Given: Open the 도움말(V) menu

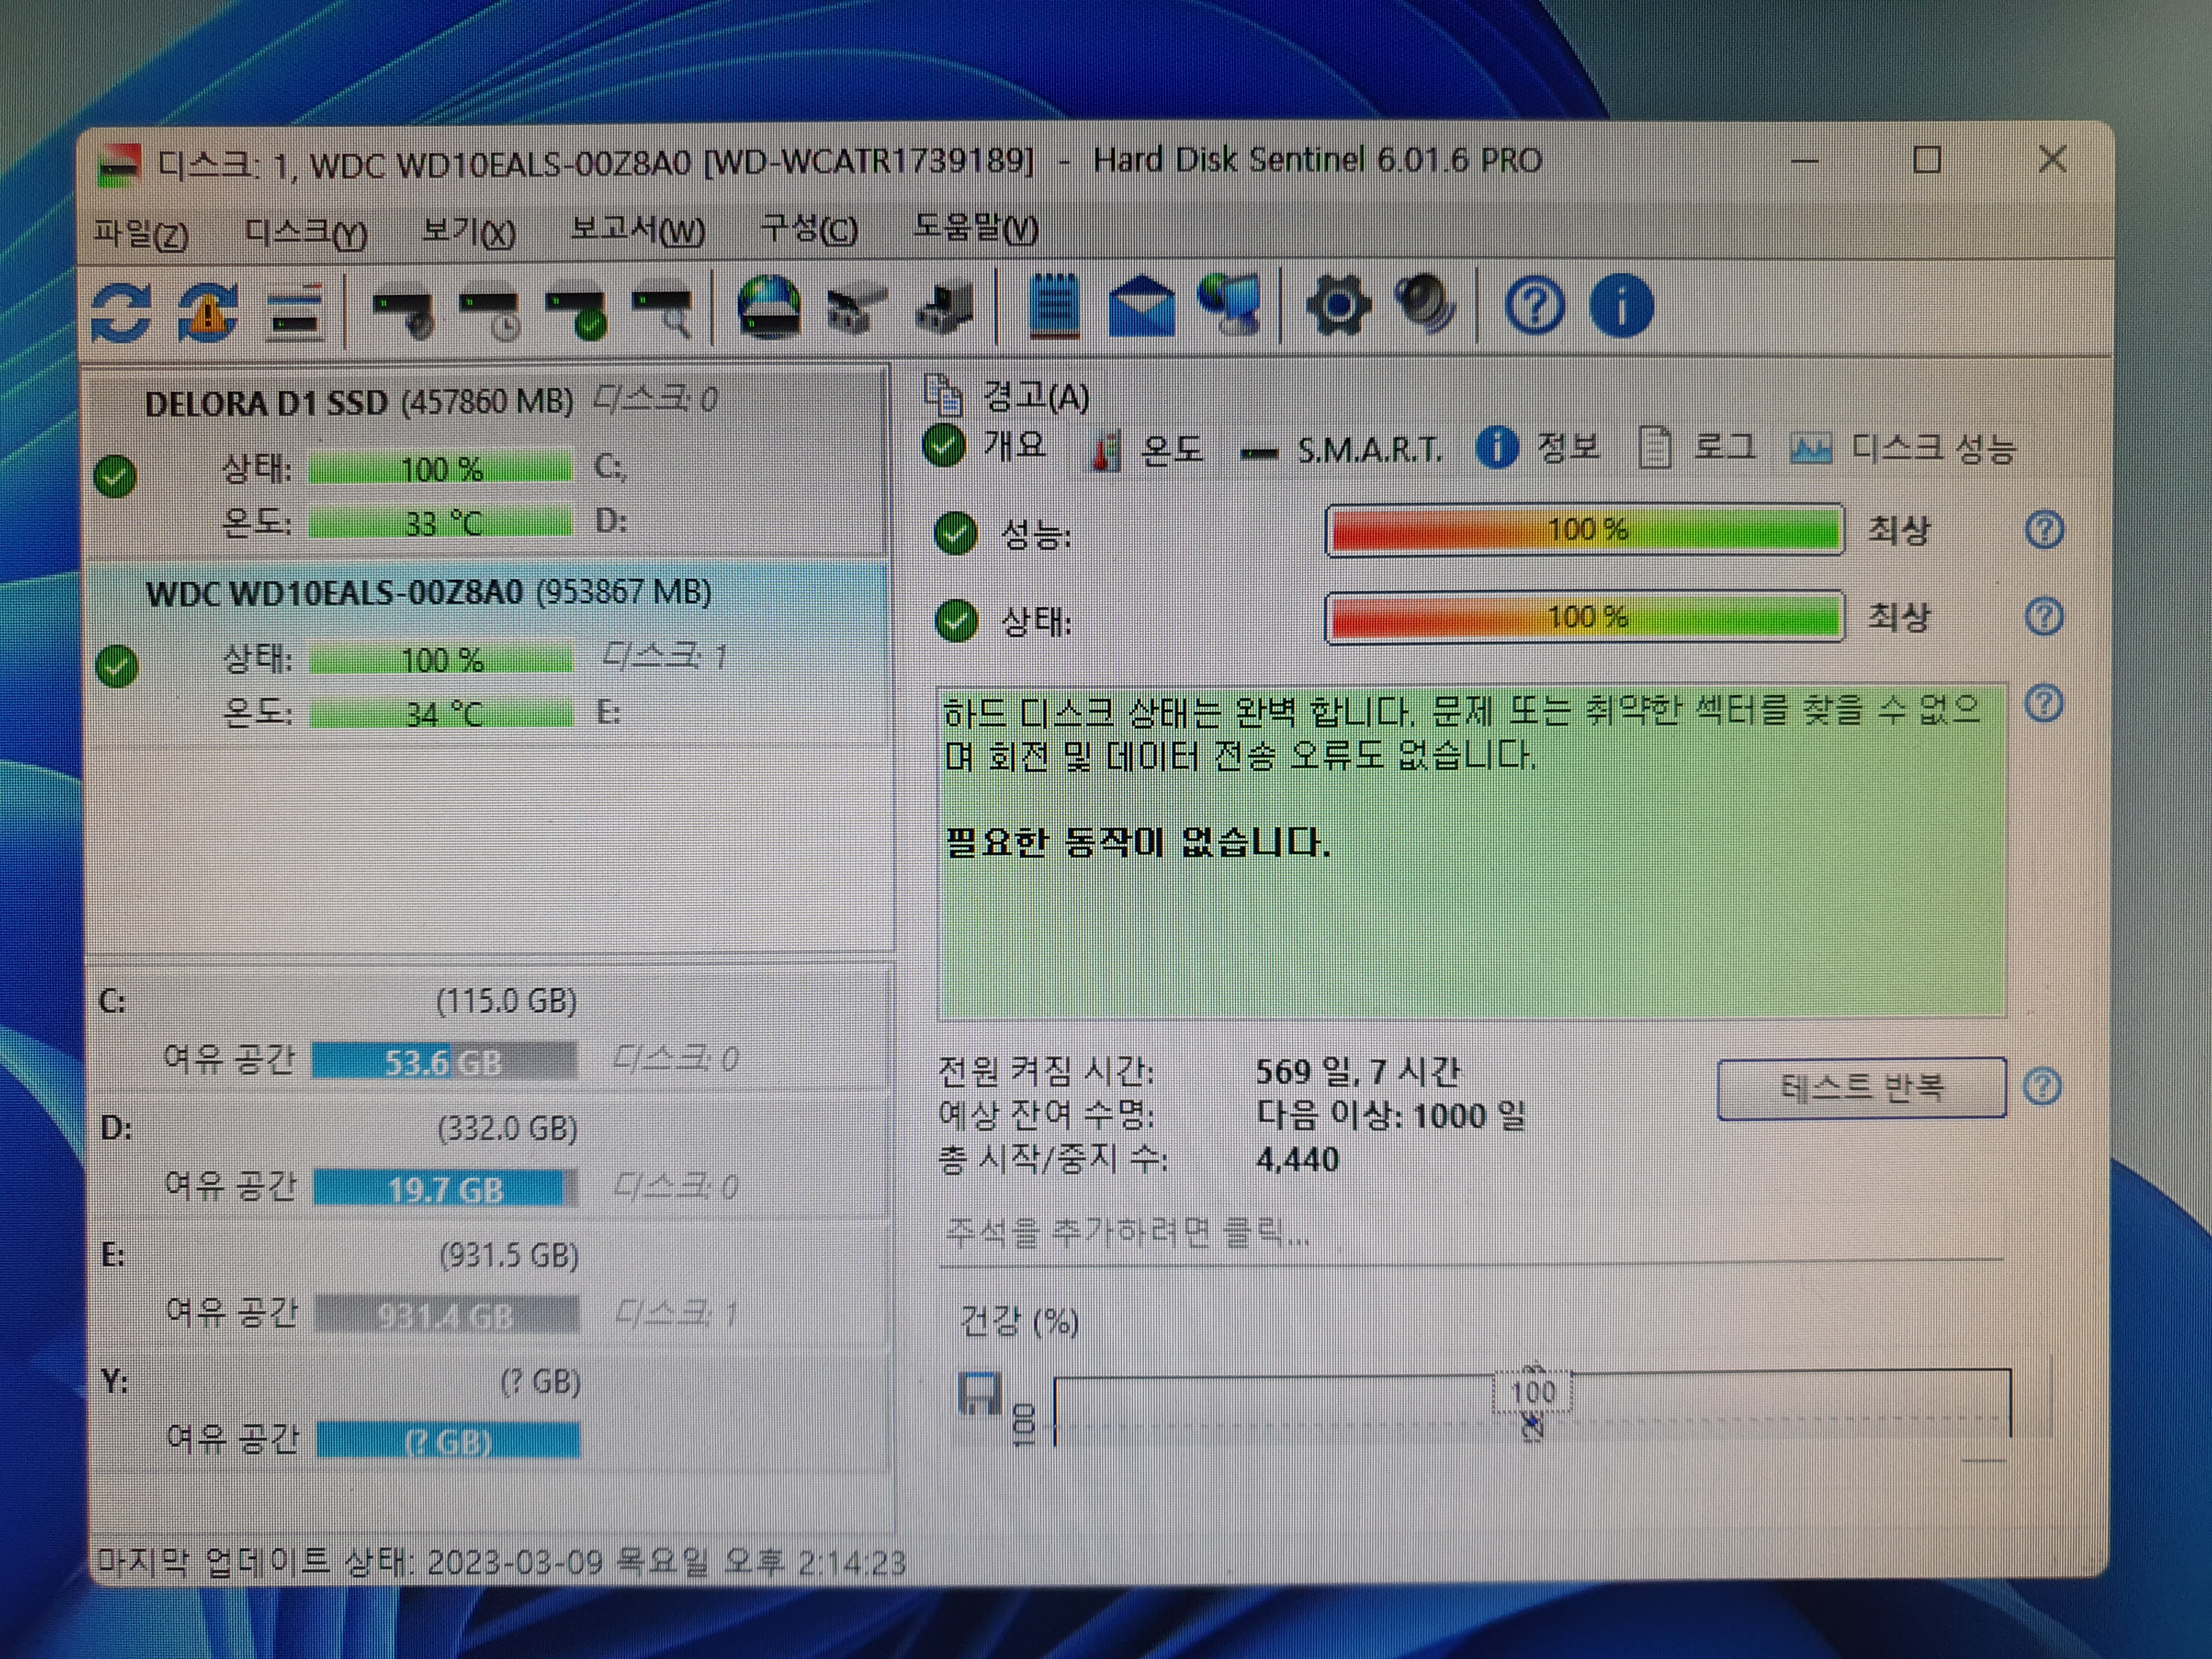Looking at the screenshot, I should 976,229.
